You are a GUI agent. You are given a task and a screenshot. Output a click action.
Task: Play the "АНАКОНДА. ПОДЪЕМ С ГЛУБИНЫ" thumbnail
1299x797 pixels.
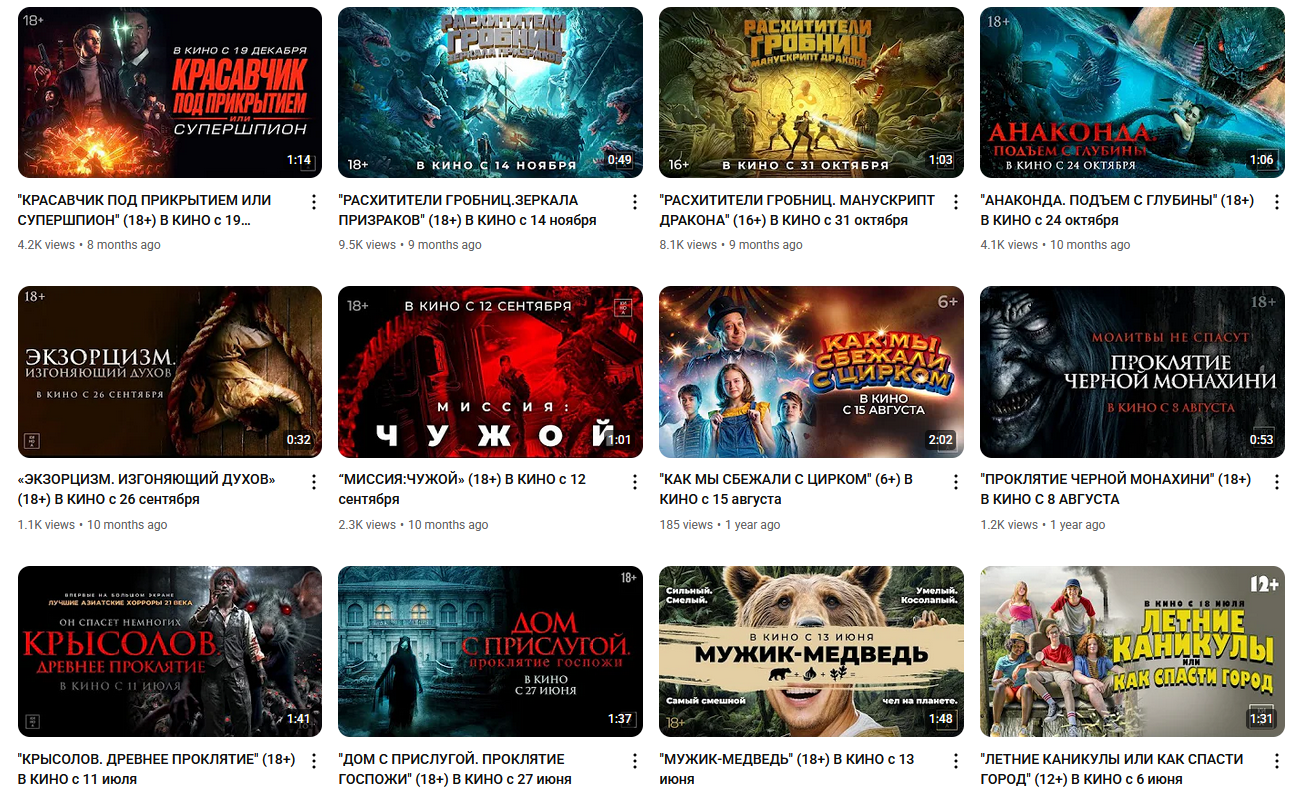[x=1133, y=93]
